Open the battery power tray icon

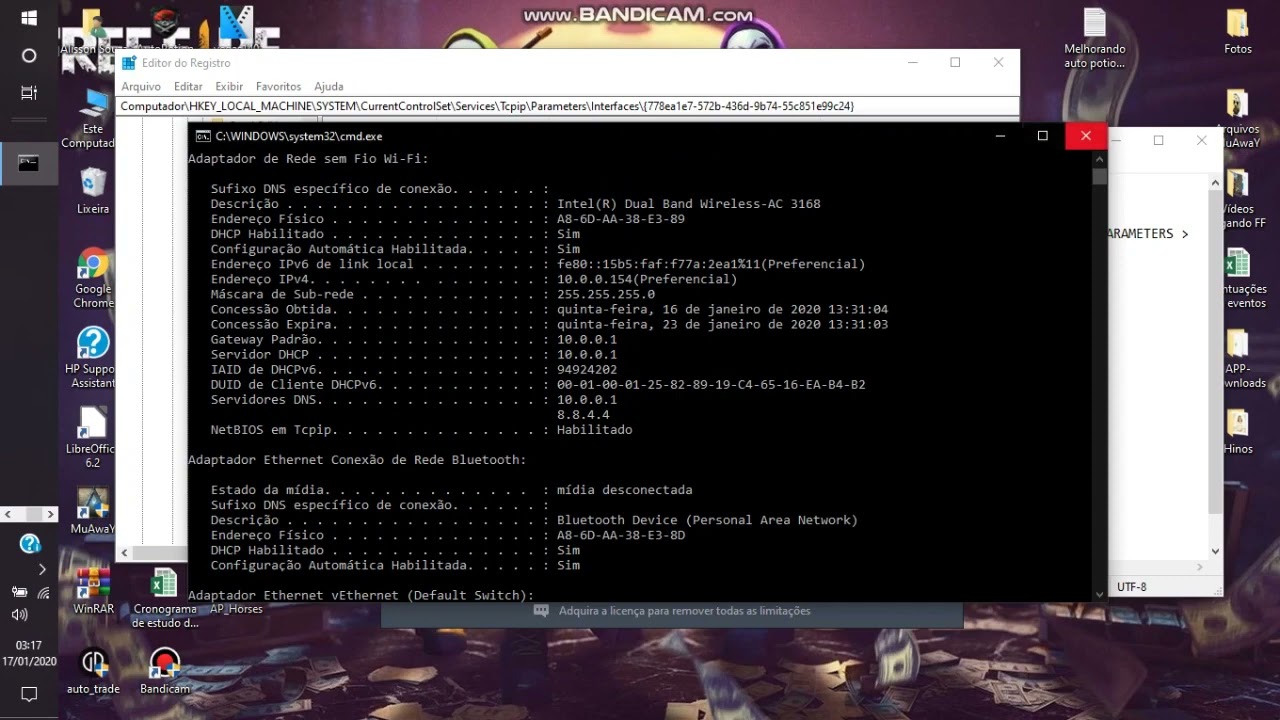tap(19, 592)
